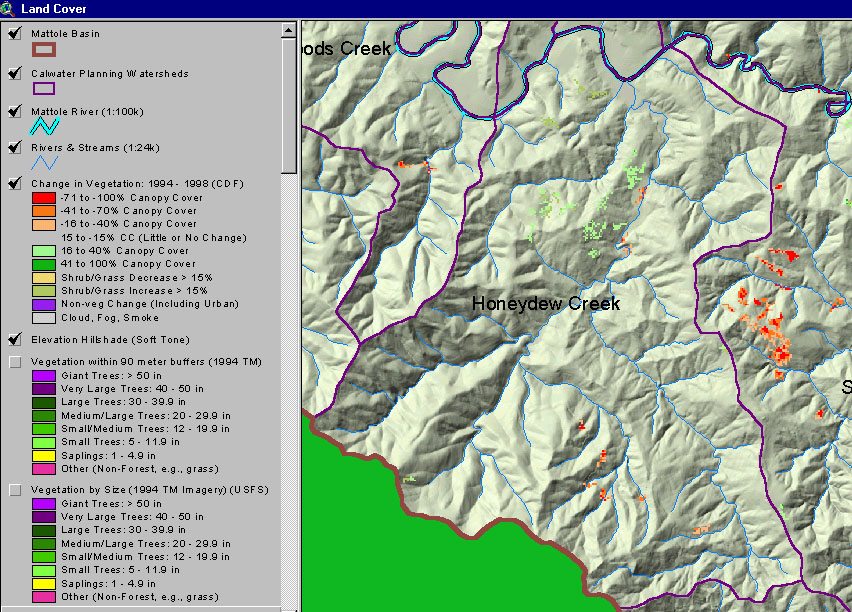Click the Vegetation by Size (1994 TM Imagery) title
Image resolution: width=852 pixels, height=612 pixels.
(149, 490)
